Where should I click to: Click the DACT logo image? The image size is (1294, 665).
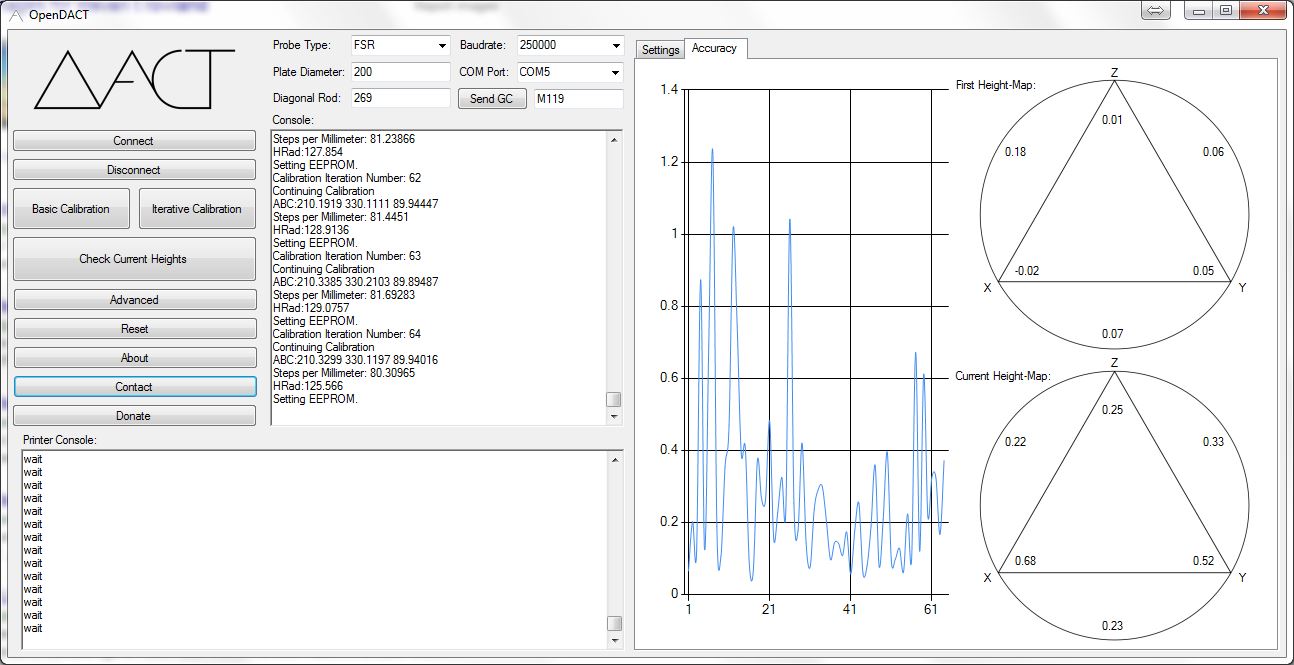(x=134, y=79)
